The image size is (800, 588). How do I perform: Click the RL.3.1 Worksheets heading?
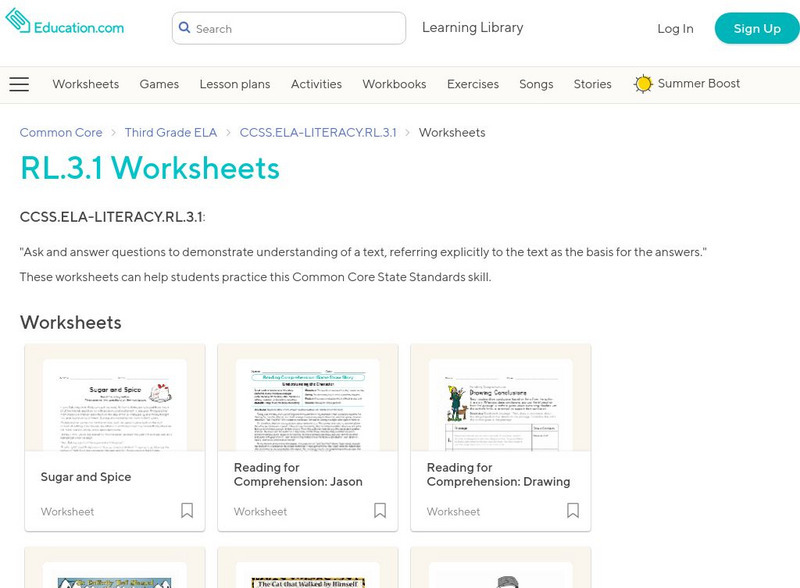(x=150, y=168)
